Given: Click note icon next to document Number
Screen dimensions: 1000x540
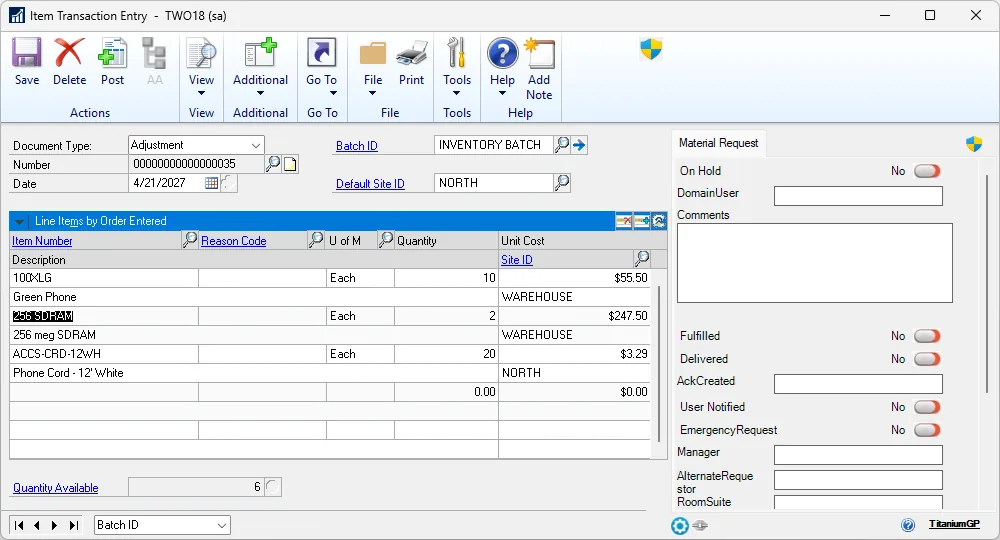Looking at the screenshot, I should pos(290,164).
